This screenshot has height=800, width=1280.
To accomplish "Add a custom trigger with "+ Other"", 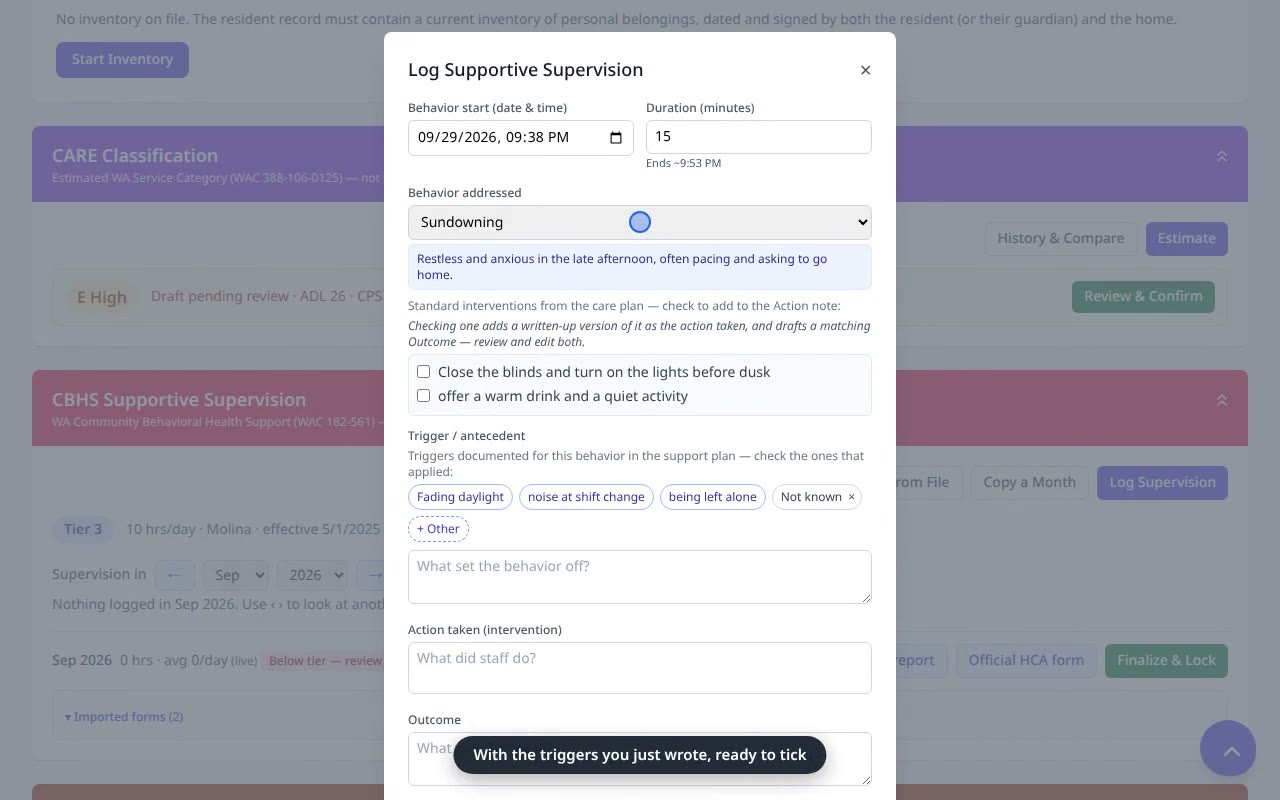I will pyautogui.click(x=438, y=529).
